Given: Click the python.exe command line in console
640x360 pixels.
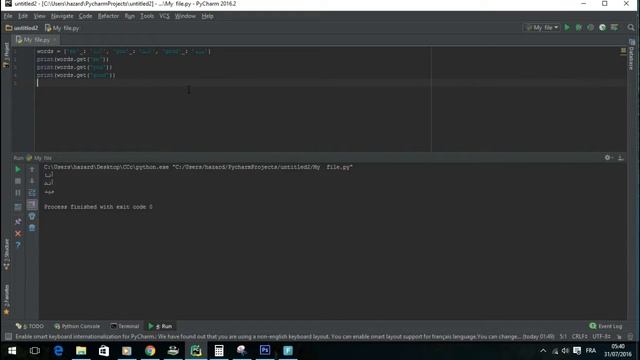Looking at the screenshot, I should pyautogui.click(x=198, y=167).
